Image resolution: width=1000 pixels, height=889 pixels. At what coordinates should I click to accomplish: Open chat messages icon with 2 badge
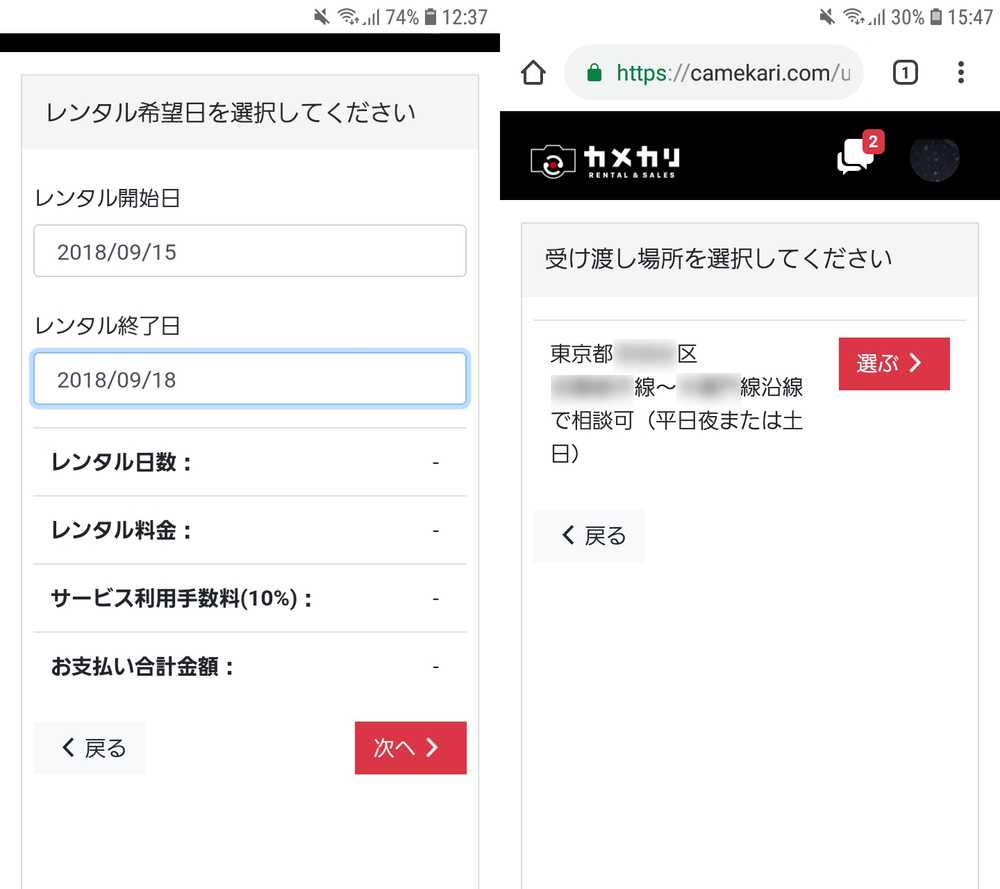[856, 157]
